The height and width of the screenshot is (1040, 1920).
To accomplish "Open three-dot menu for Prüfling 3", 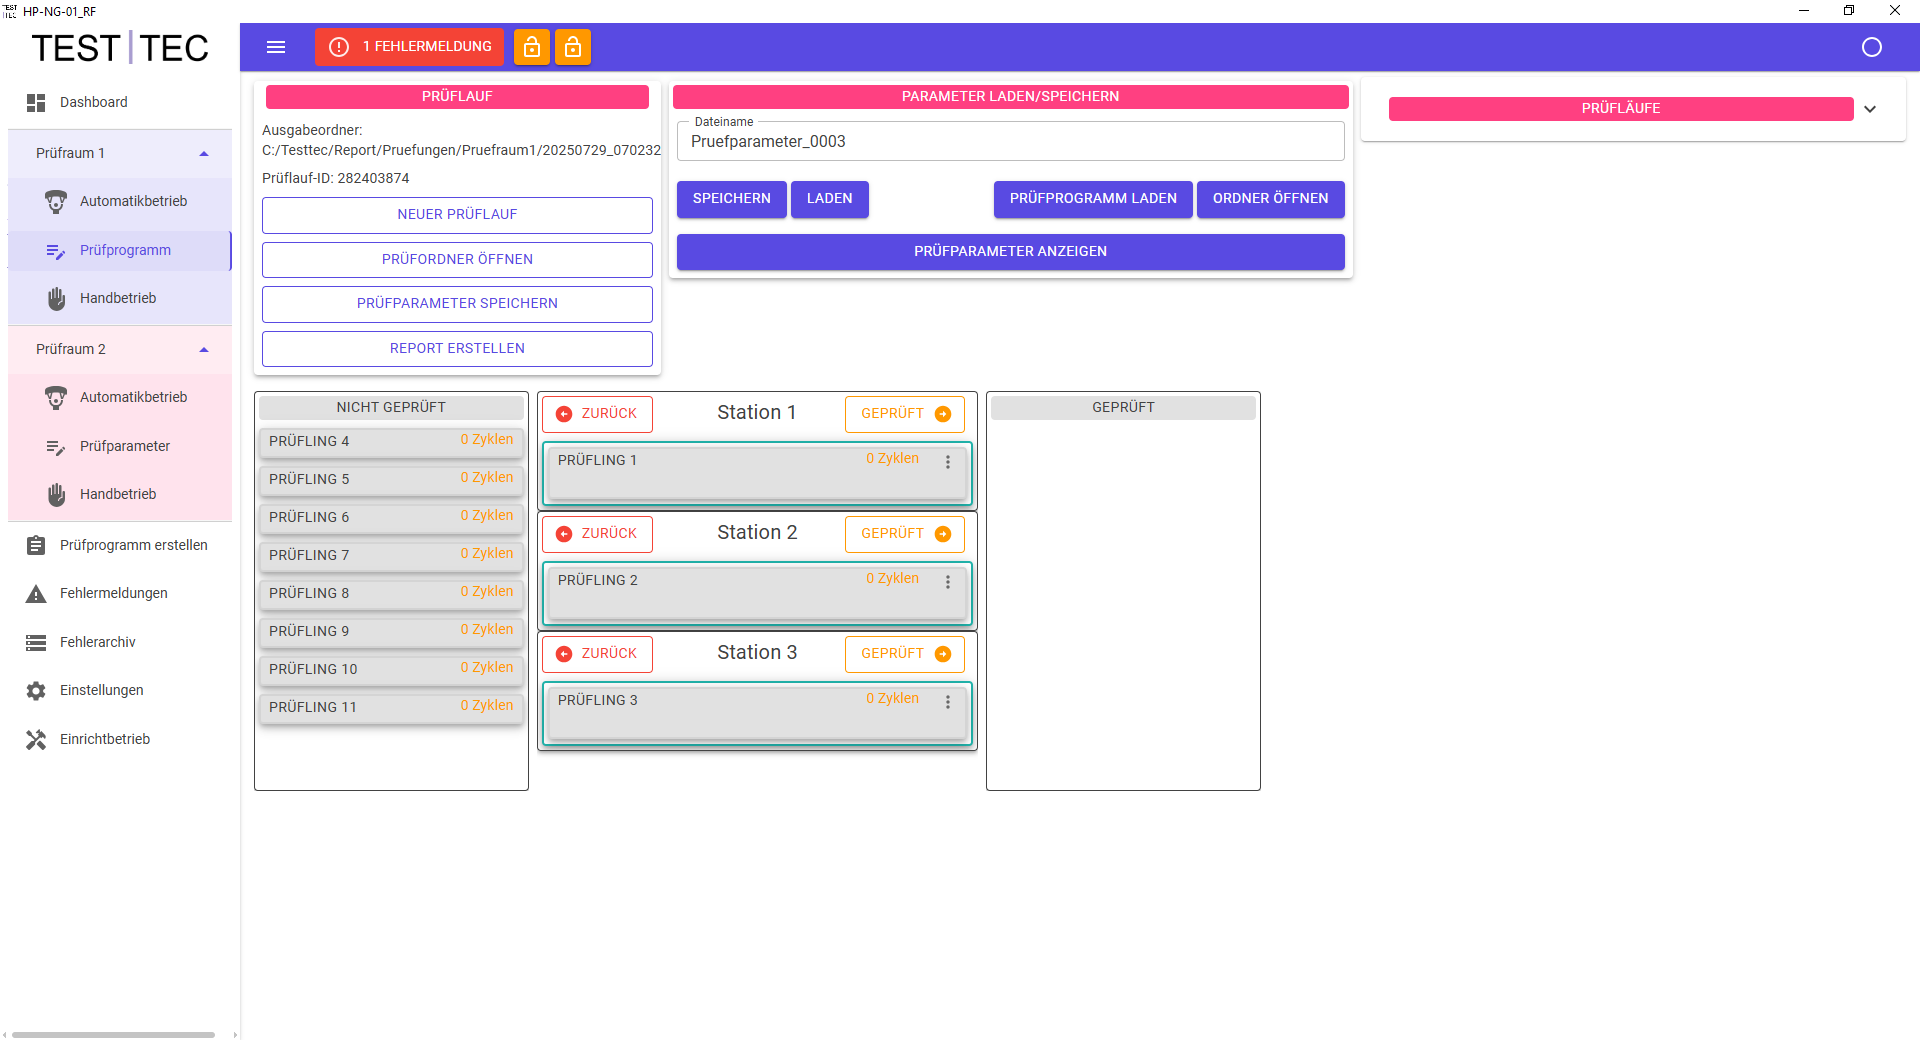I will pyautogui.click(x=948, y=702).
